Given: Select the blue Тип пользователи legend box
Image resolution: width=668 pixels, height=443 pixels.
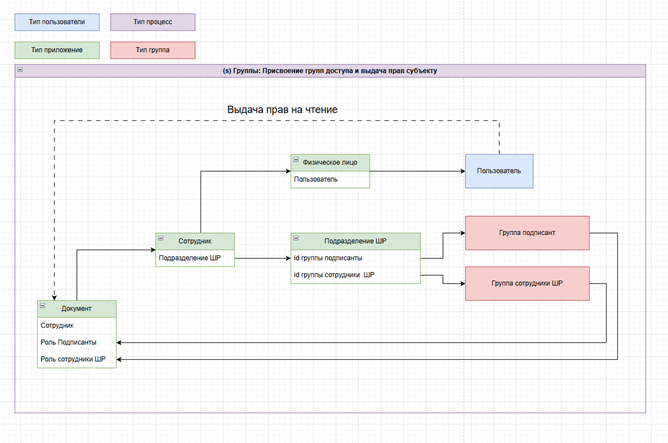Looking at the screenshot, I should point(54,21).
